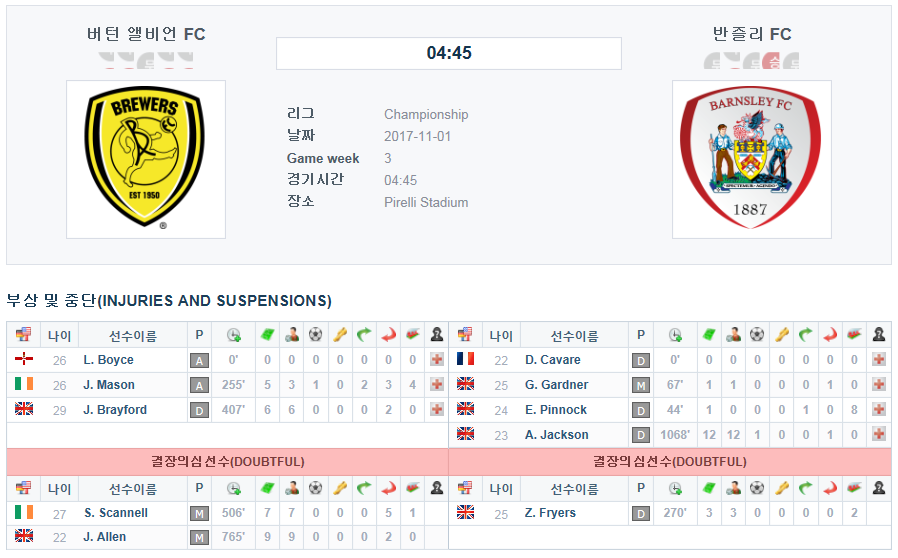This screenshot has height=558, width=898.
Task: Click the 04:45 kickoff time box
Action: (x=449, y=53)
